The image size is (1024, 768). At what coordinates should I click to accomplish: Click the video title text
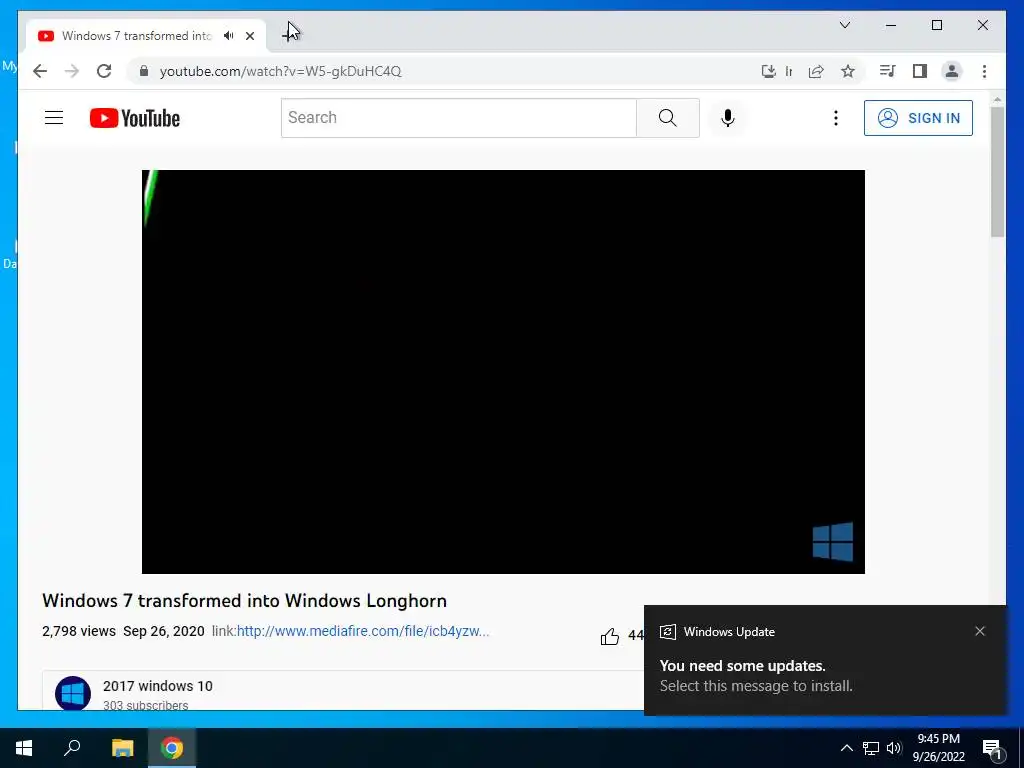244,601
